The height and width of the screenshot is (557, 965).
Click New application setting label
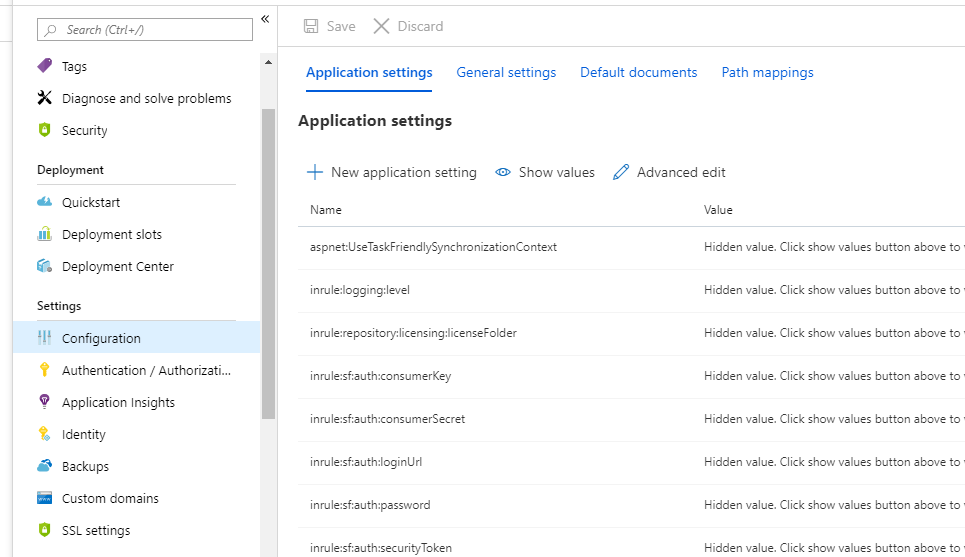(404, 172)
